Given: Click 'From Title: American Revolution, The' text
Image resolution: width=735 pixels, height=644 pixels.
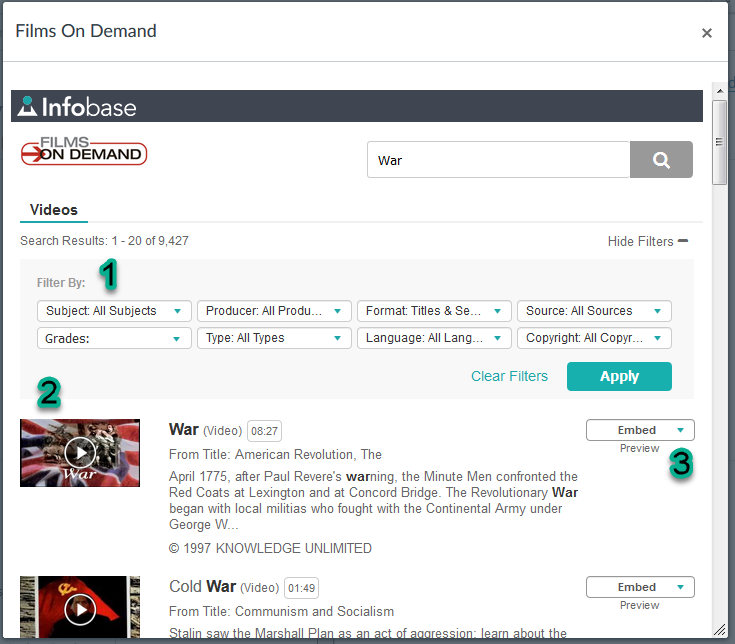Looking at the screenshot, I should pos(275,454).
